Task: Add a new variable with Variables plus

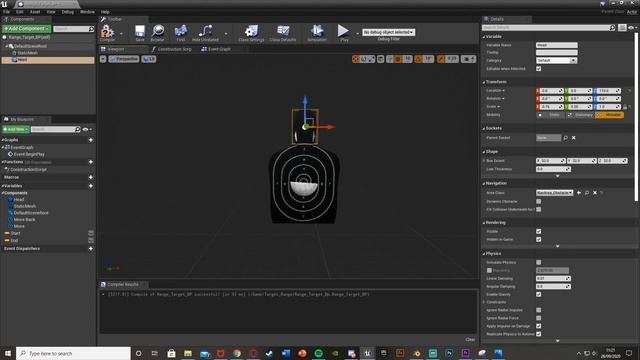Action: click(91, 186)
